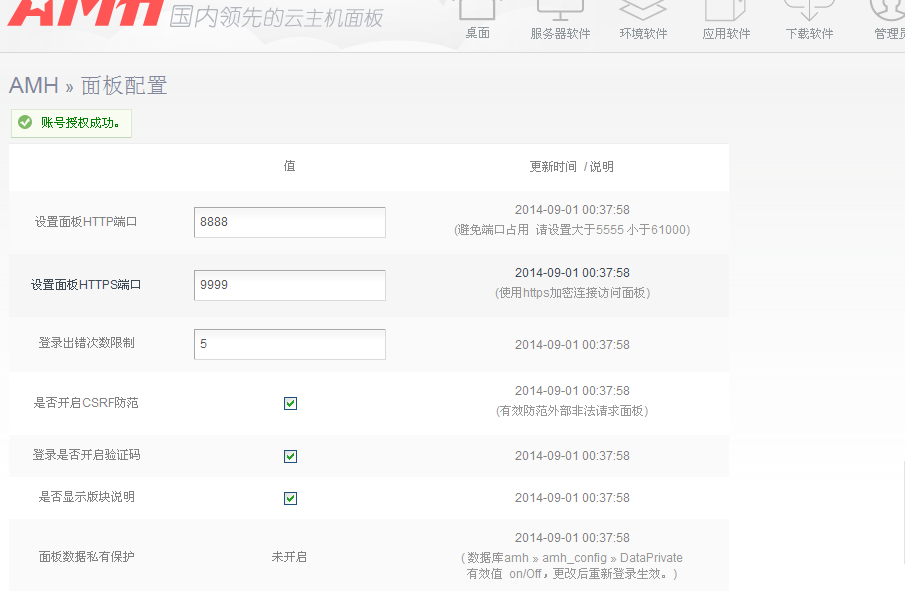Click the 账号授权成功 notification message
Screen dimensions: 905x591
(x=80, y=123)
